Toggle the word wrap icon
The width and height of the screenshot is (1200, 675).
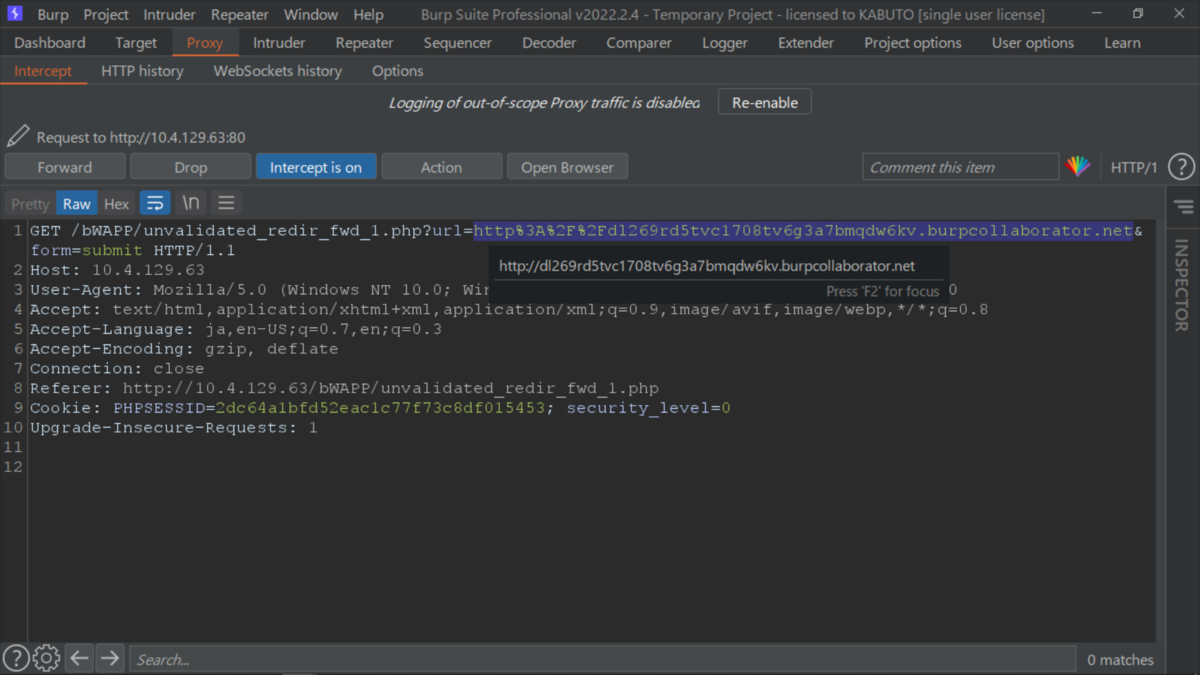click(x=155, y=203)
